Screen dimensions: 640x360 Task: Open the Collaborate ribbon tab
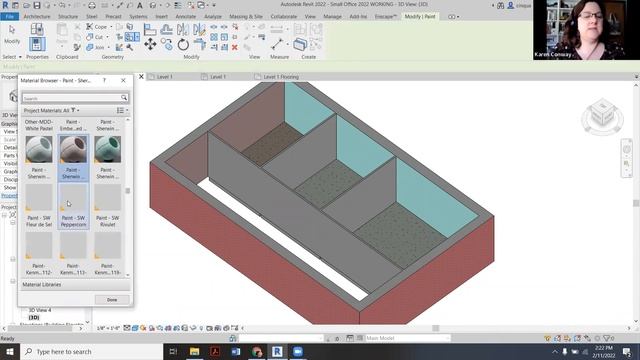pos(284,16)
